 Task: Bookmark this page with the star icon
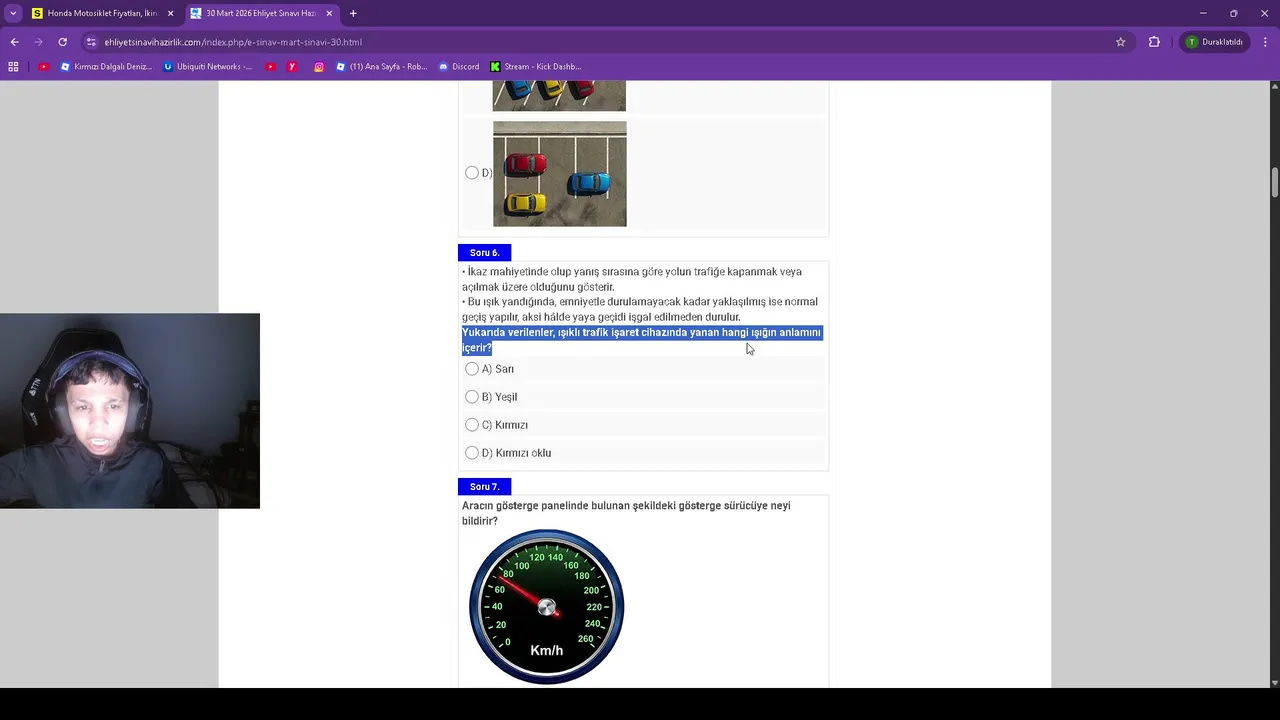(x=1120, y=42)
